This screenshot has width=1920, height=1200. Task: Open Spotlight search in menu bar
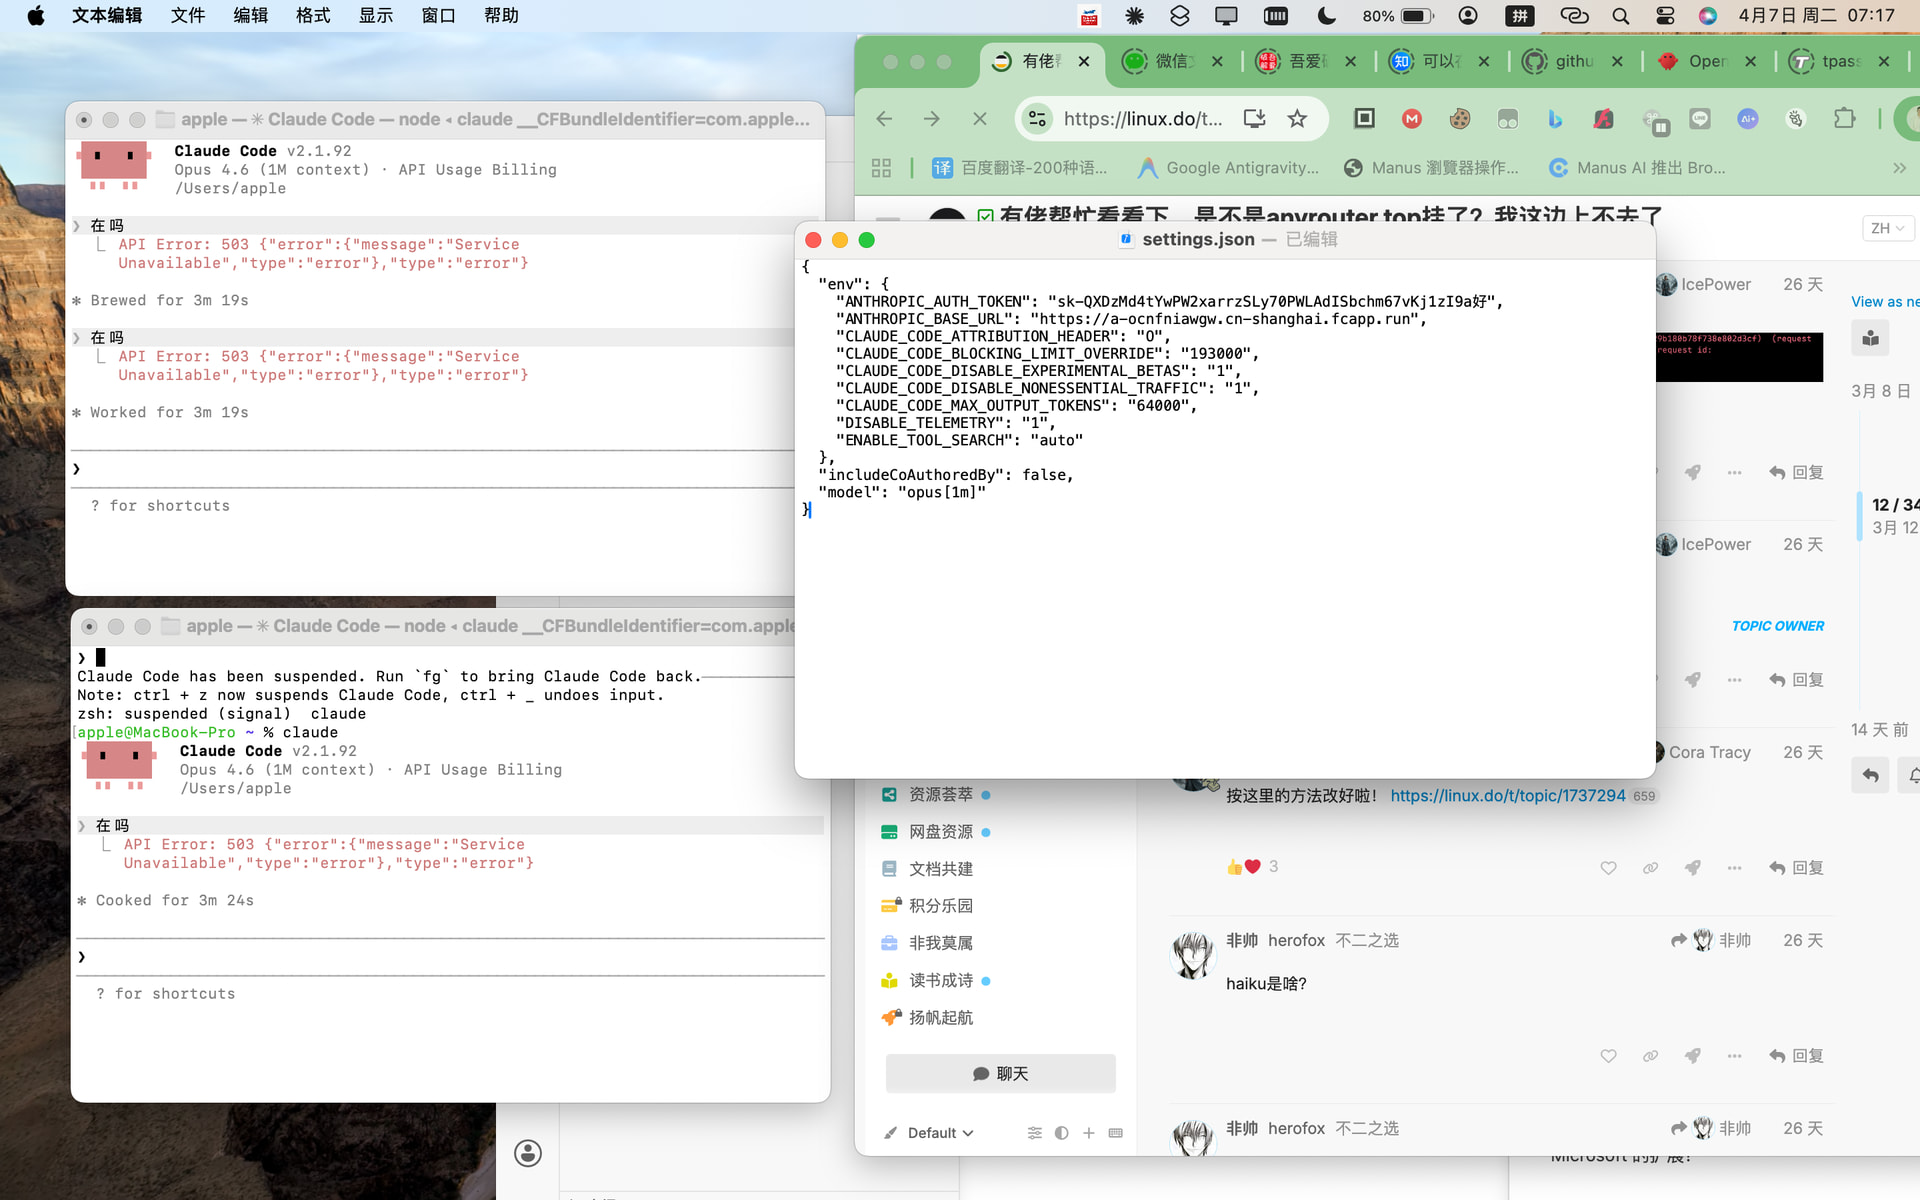pos(1620,15)
